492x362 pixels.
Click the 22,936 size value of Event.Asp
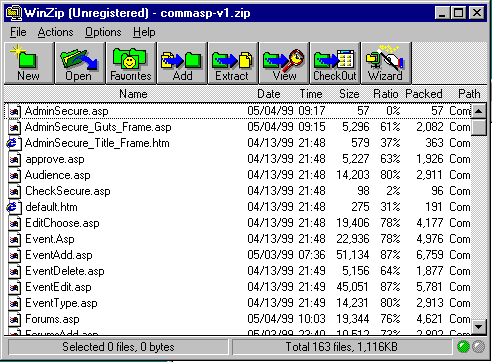point(353,239)
